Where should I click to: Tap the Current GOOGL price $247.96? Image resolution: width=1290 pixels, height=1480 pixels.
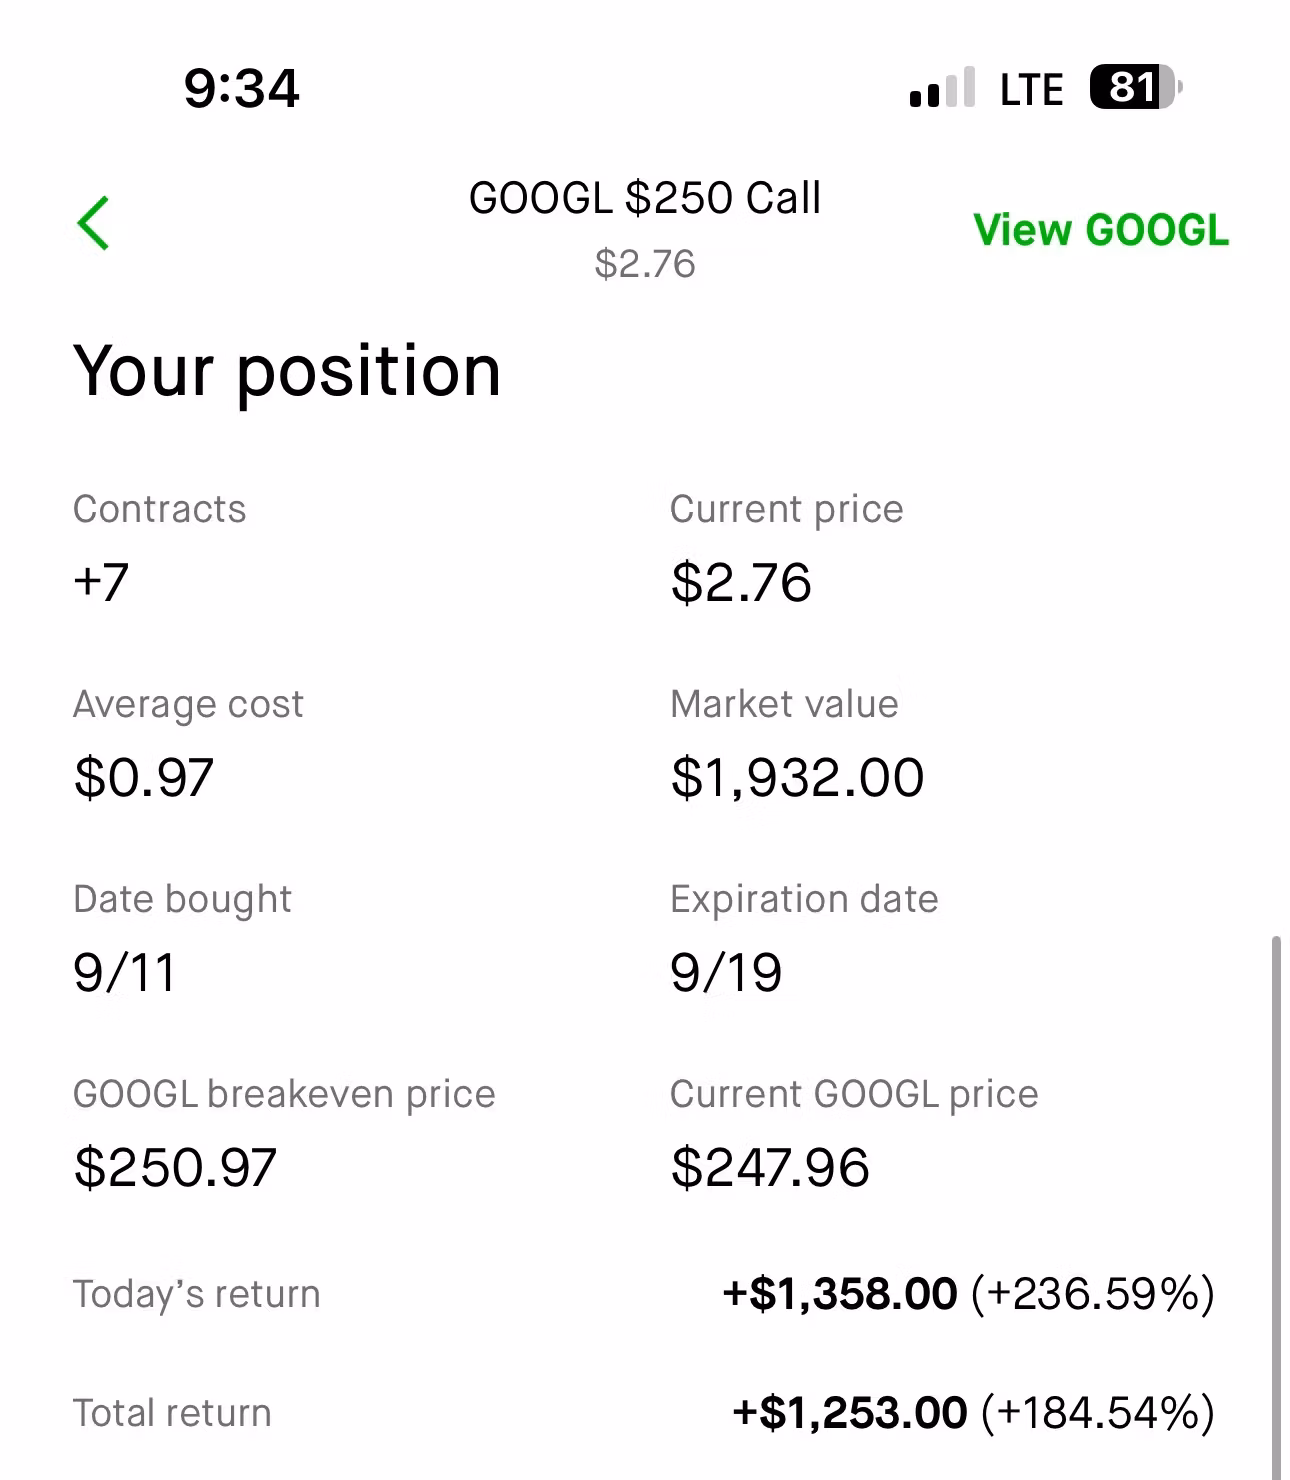[770, 1167]
